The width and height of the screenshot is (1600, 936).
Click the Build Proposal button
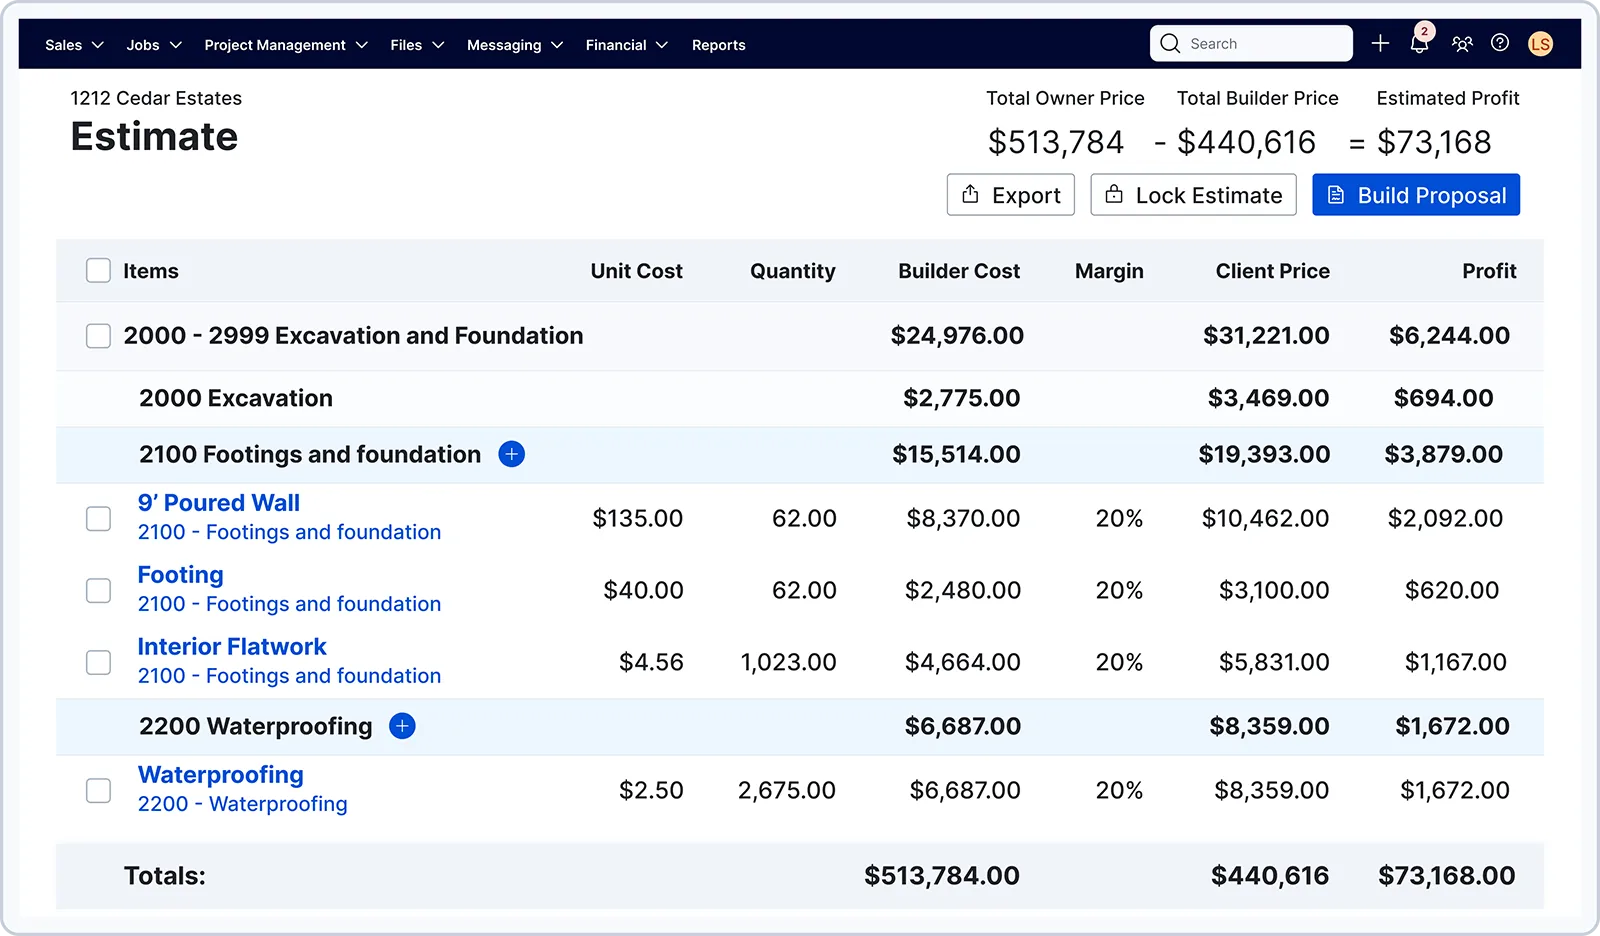(1415, 195)
